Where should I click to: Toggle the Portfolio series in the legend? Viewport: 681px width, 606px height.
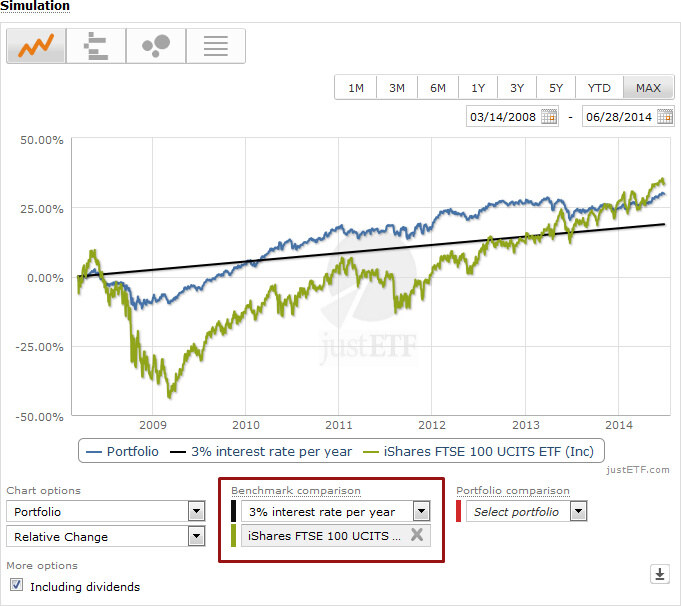(x=121, y=451)
